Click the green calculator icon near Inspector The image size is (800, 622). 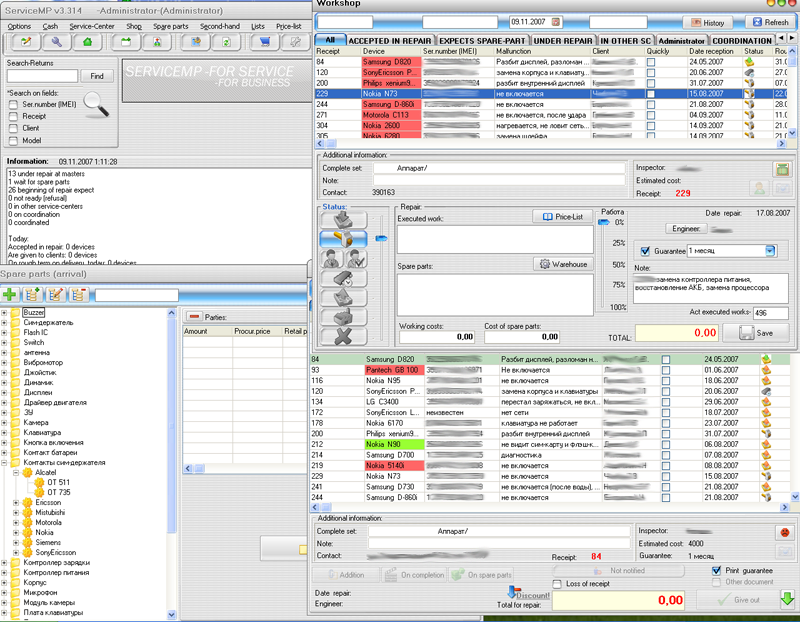coord(780,170)
